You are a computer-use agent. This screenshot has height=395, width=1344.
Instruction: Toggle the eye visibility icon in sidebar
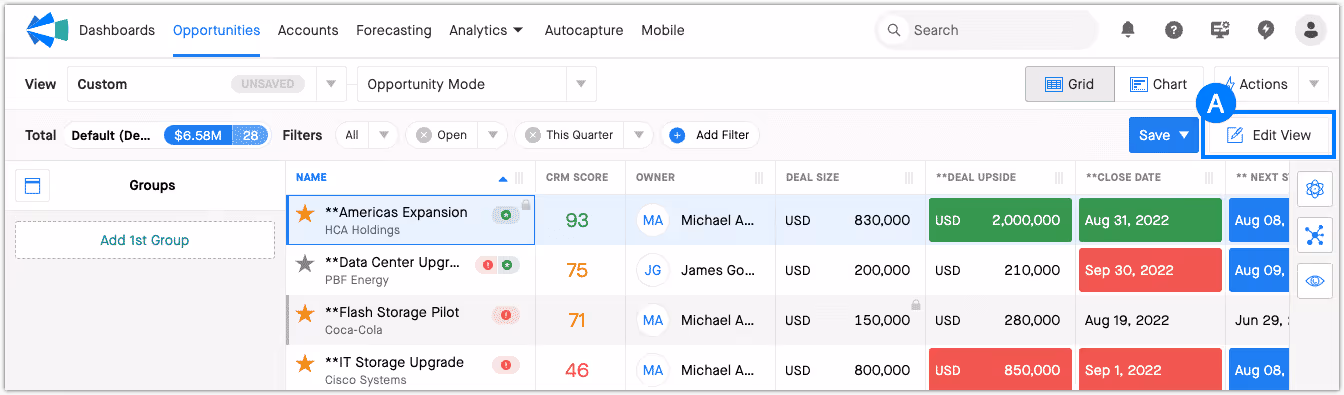(x=1314, y=281)
